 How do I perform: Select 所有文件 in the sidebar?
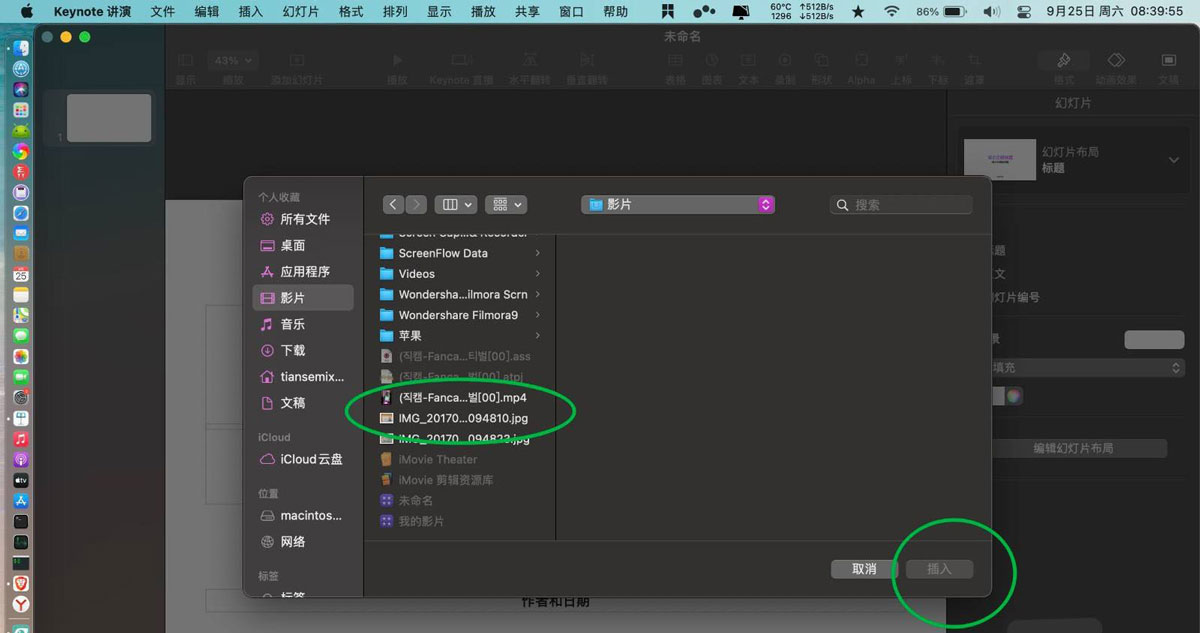303,219
